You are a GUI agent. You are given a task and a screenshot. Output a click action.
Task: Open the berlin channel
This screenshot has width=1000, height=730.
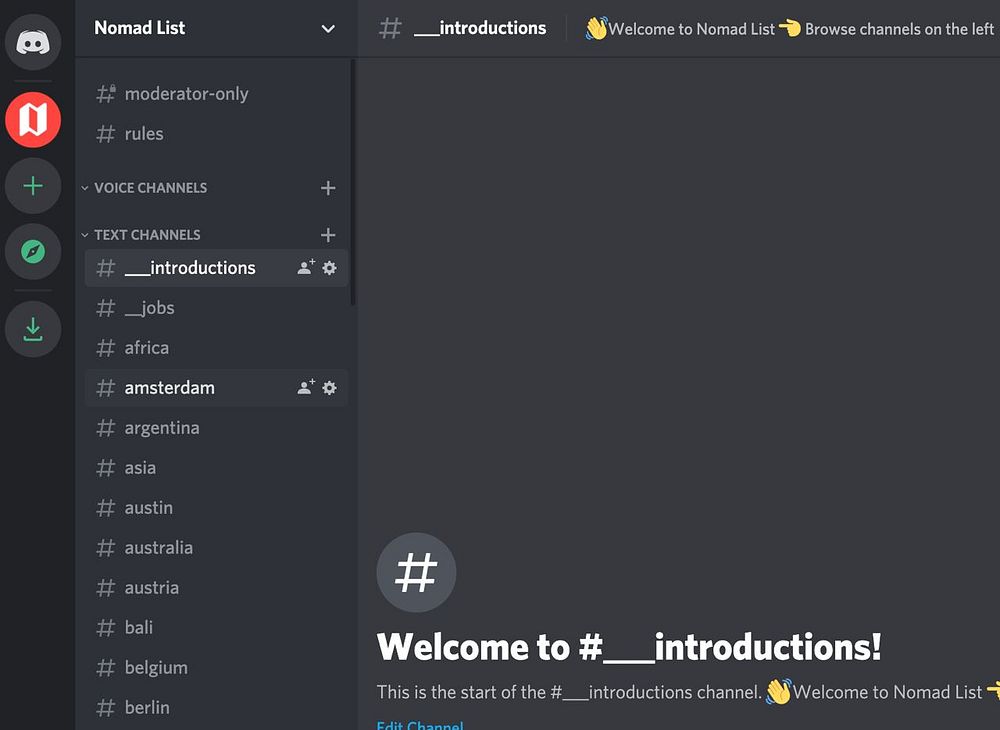216,708
